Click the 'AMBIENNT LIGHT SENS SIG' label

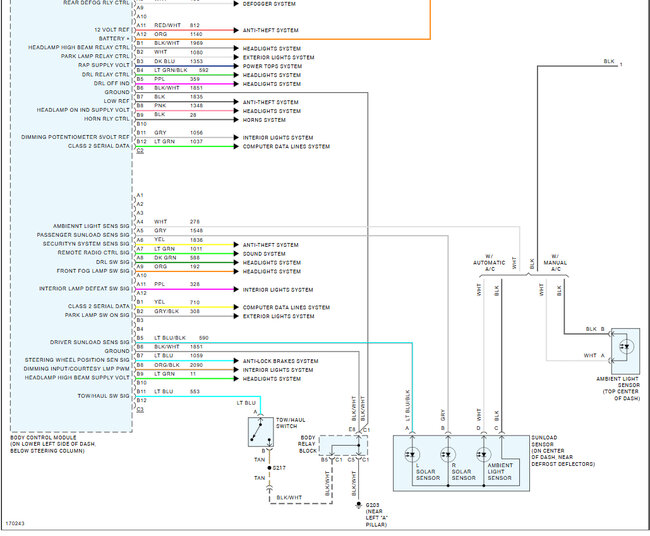pos(91,226)
